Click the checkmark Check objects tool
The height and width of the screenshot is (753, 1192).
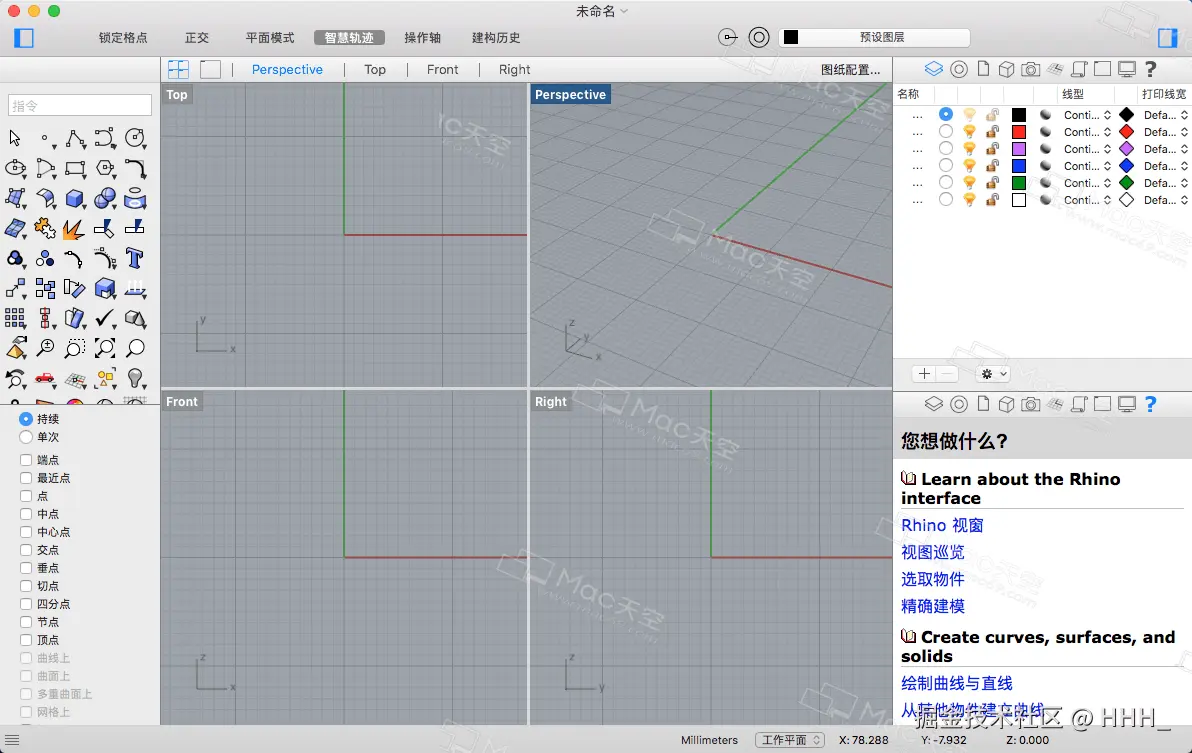[105, 318]
